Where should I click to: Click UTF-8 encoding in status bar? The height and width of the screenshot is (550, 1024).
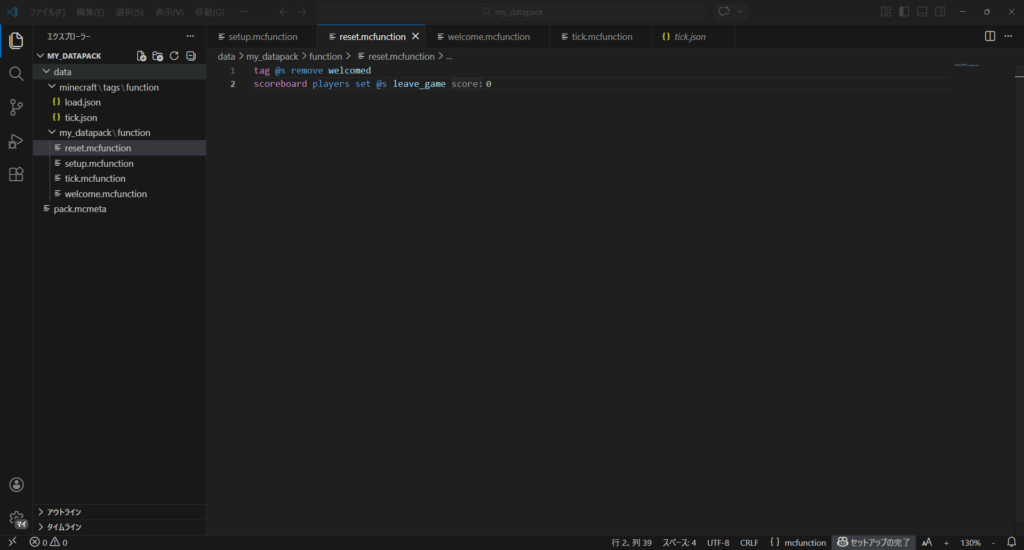pos(718,542)
